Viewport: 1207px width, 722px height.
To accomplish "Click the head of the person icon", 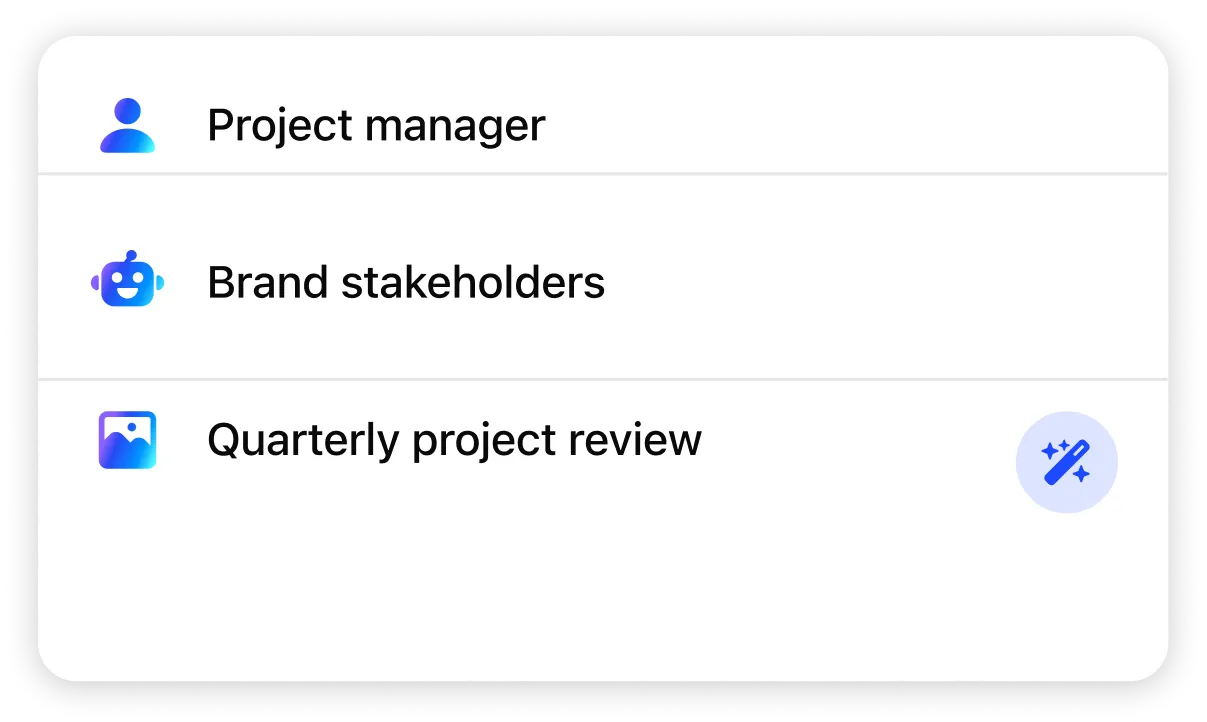I will [127, 111].
